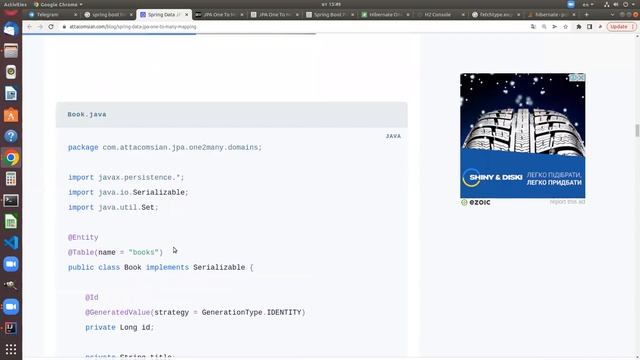Click the private Long id line
Screen dimensions: 640x360
tap(120, 327)
